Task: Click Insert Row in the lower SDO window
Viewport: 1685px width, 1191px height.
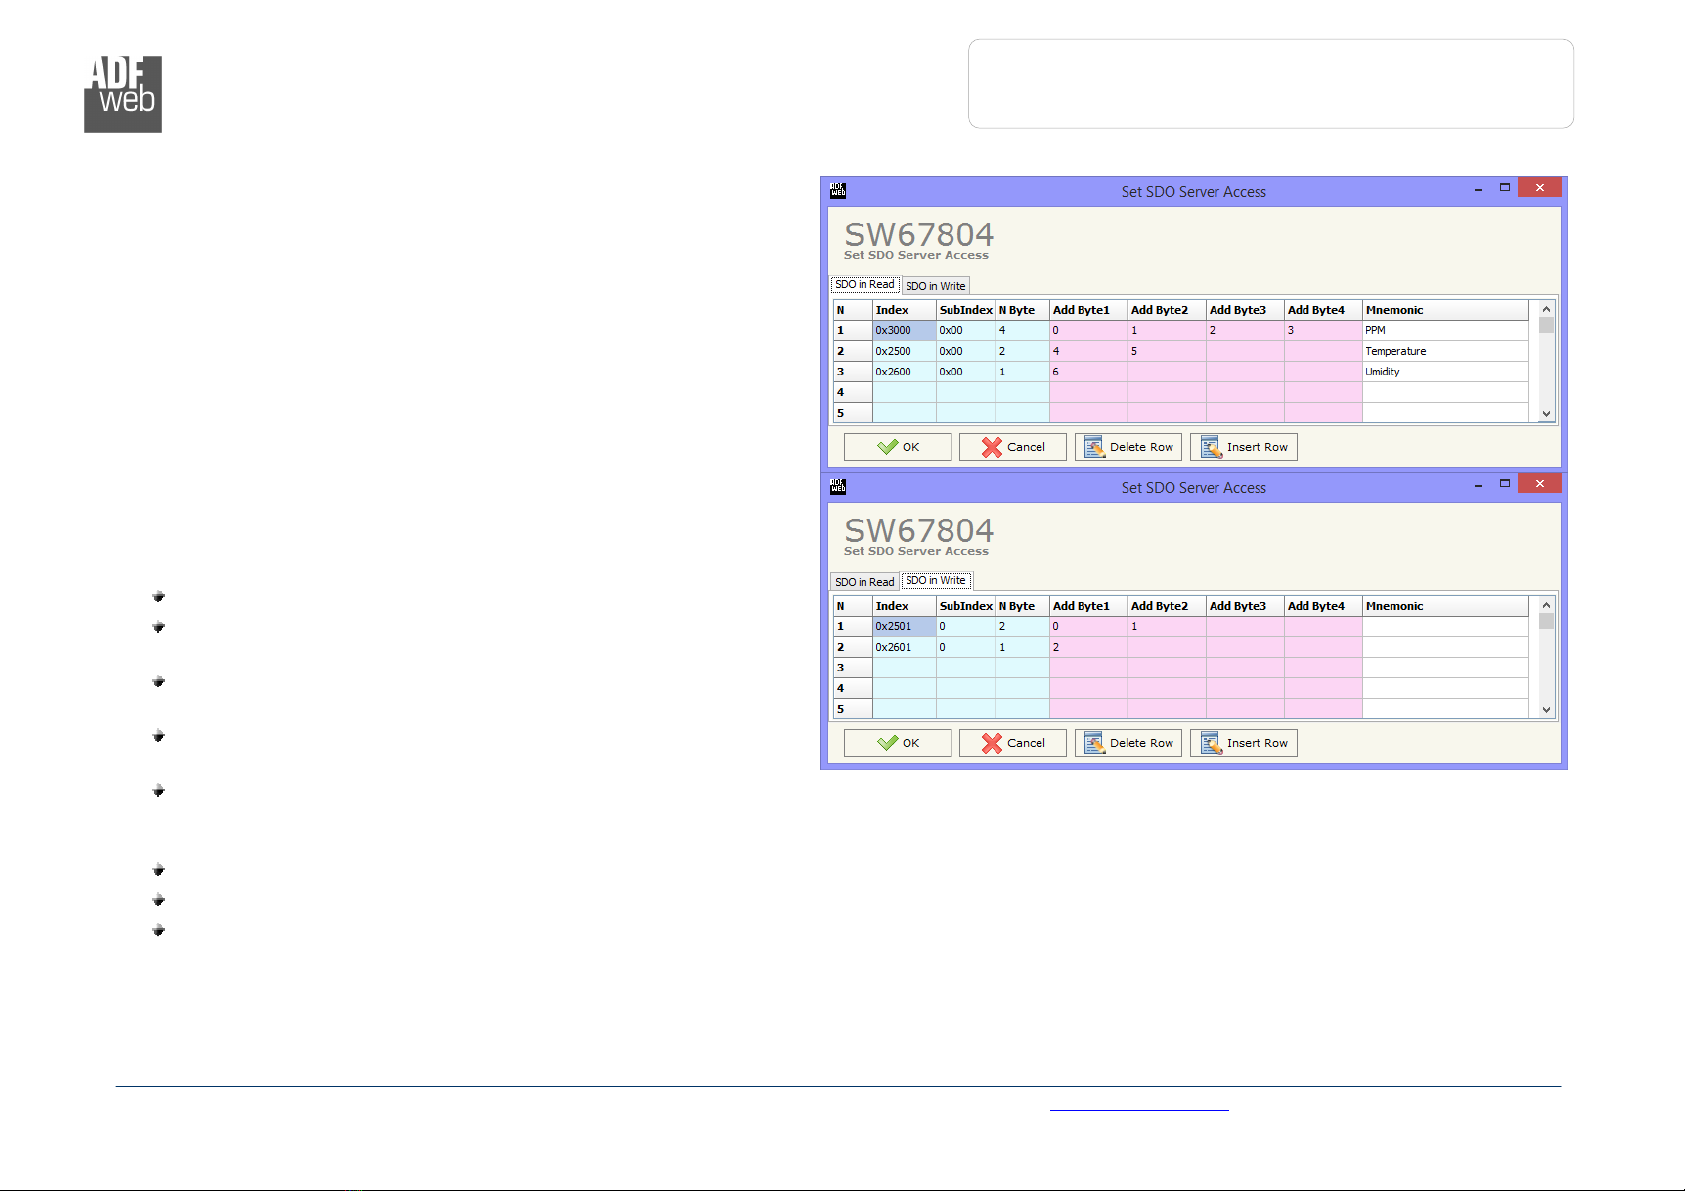Action: click(1243, 743)
